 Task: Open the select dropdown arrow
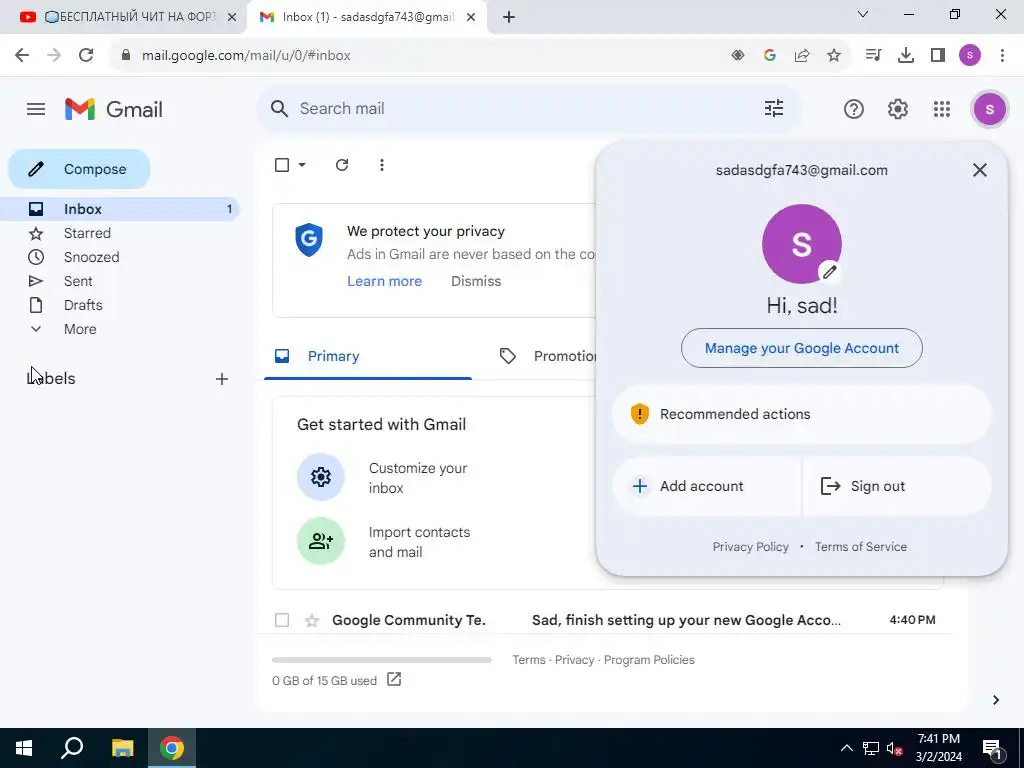[302, 165]
